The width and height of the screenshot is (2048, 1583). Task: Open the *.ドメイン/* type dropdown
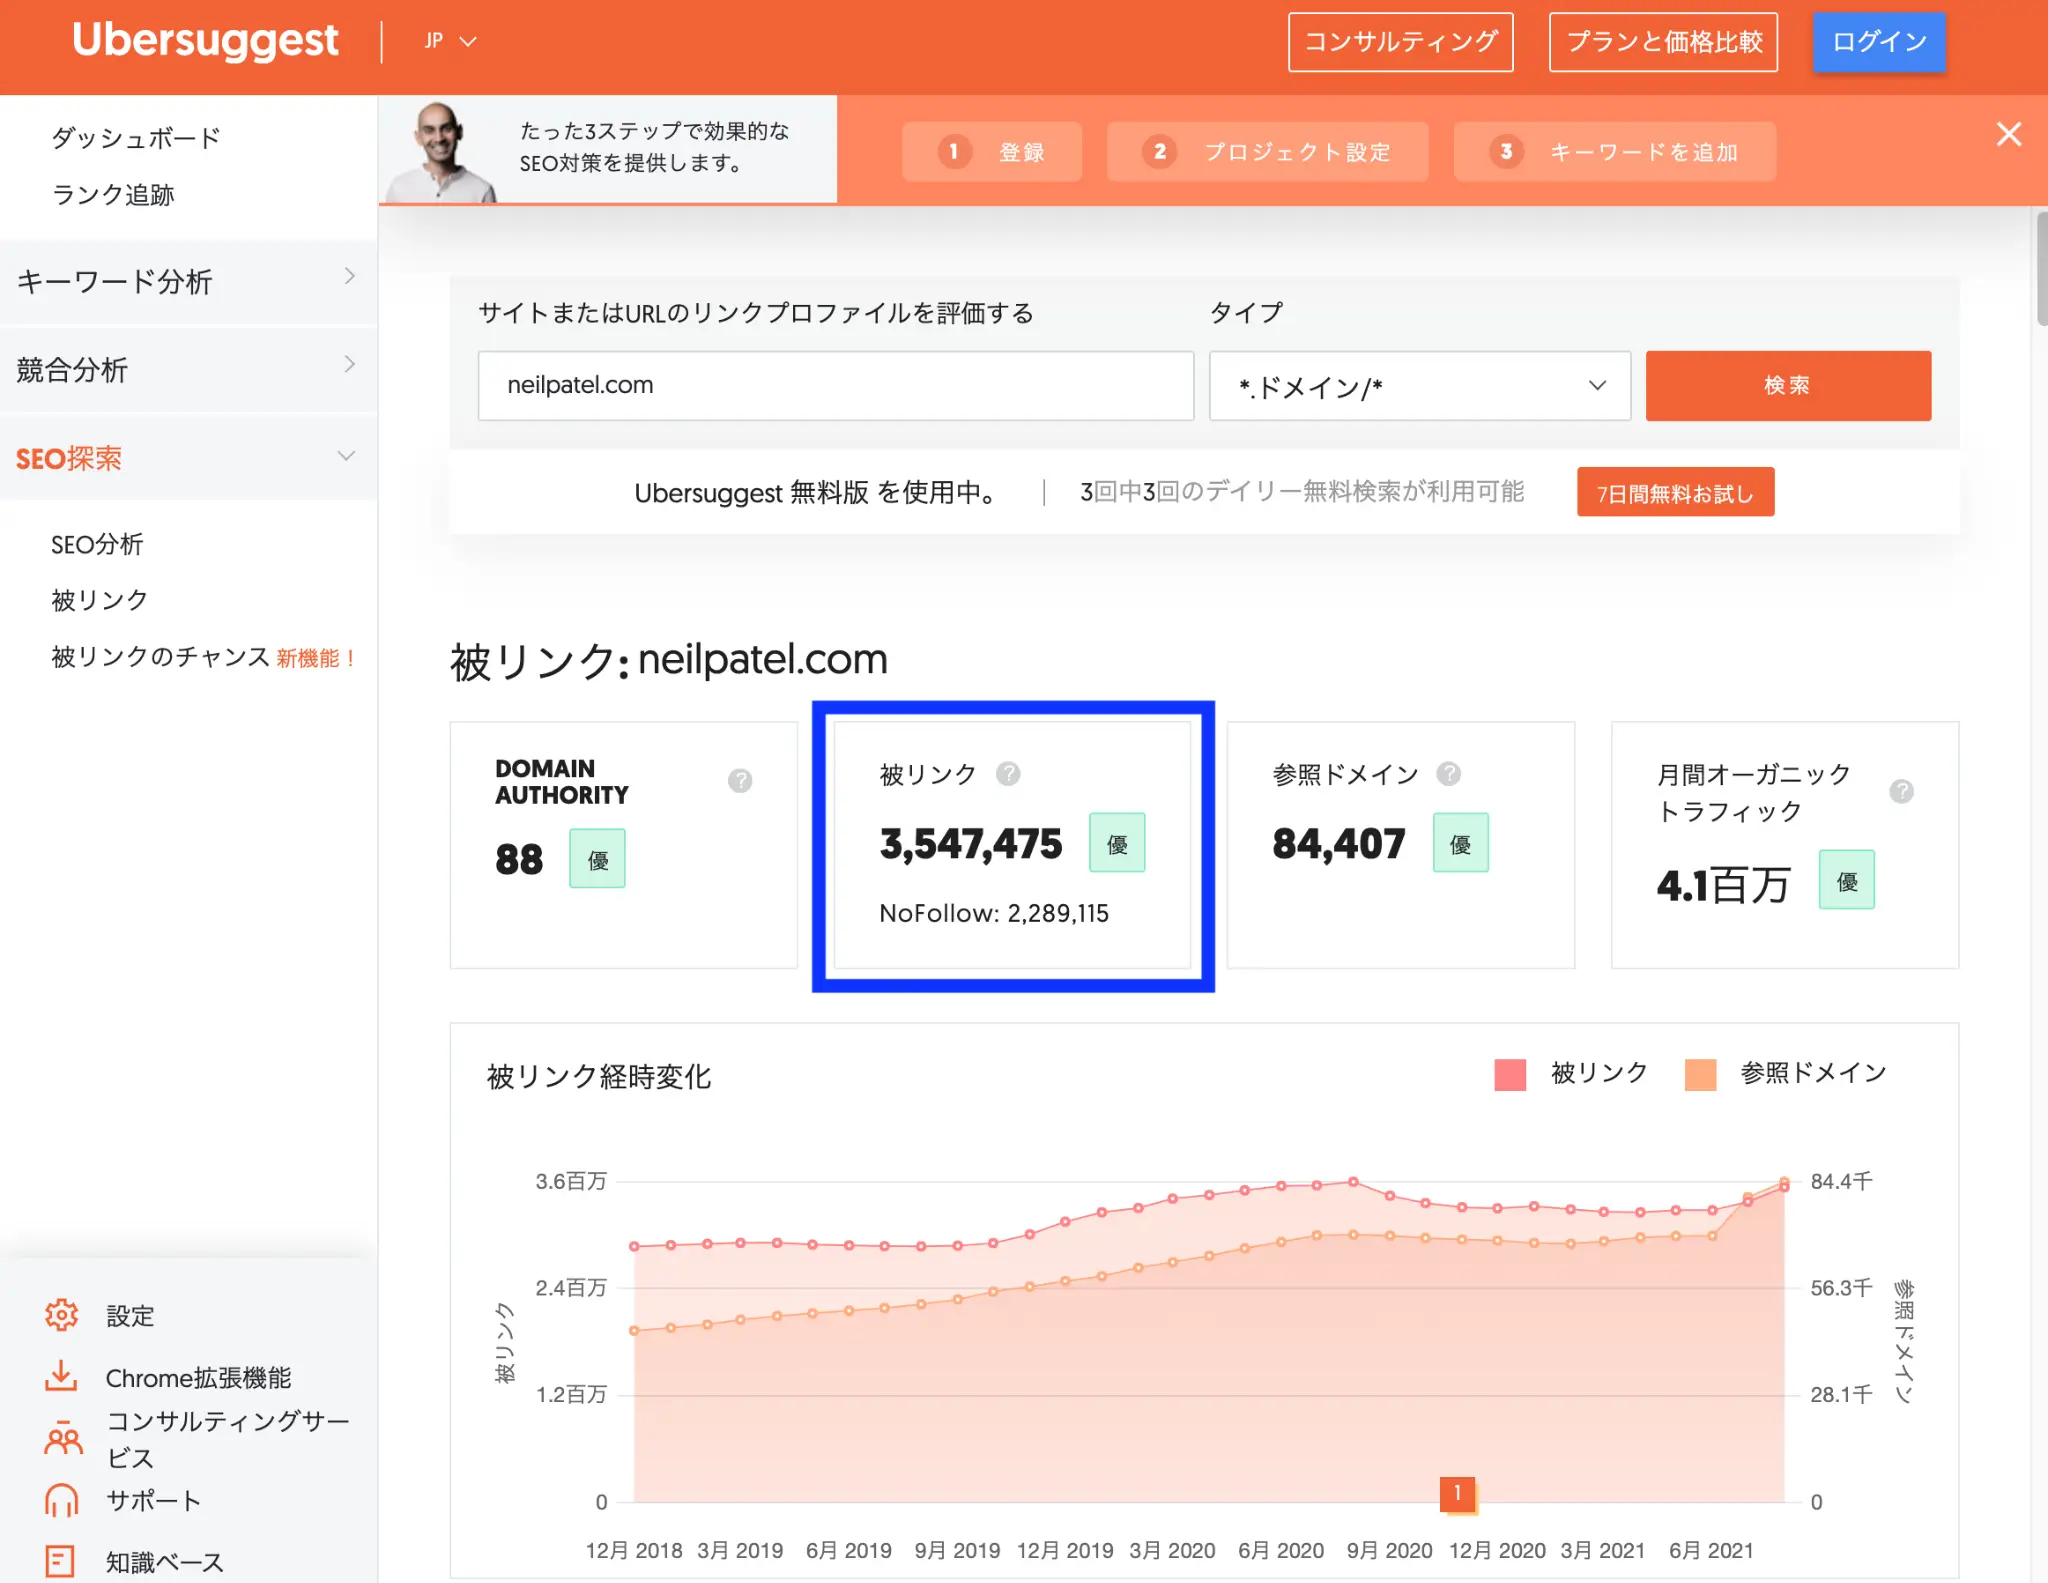(x=1419, y=386)
